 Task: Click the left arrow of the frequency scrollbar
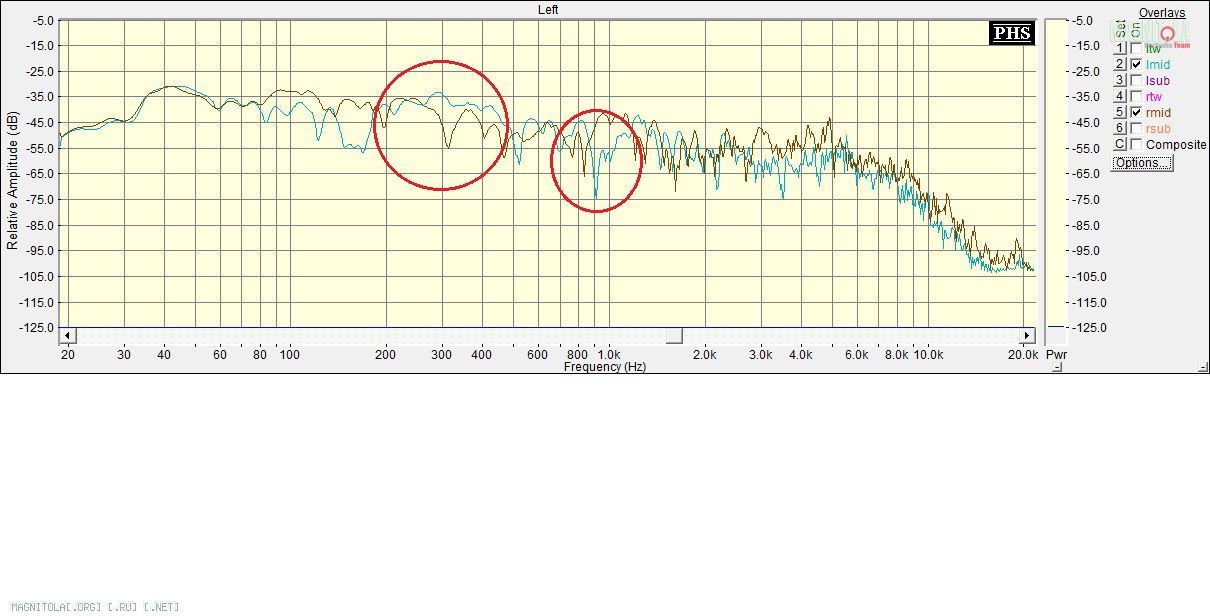pos(67,335)
